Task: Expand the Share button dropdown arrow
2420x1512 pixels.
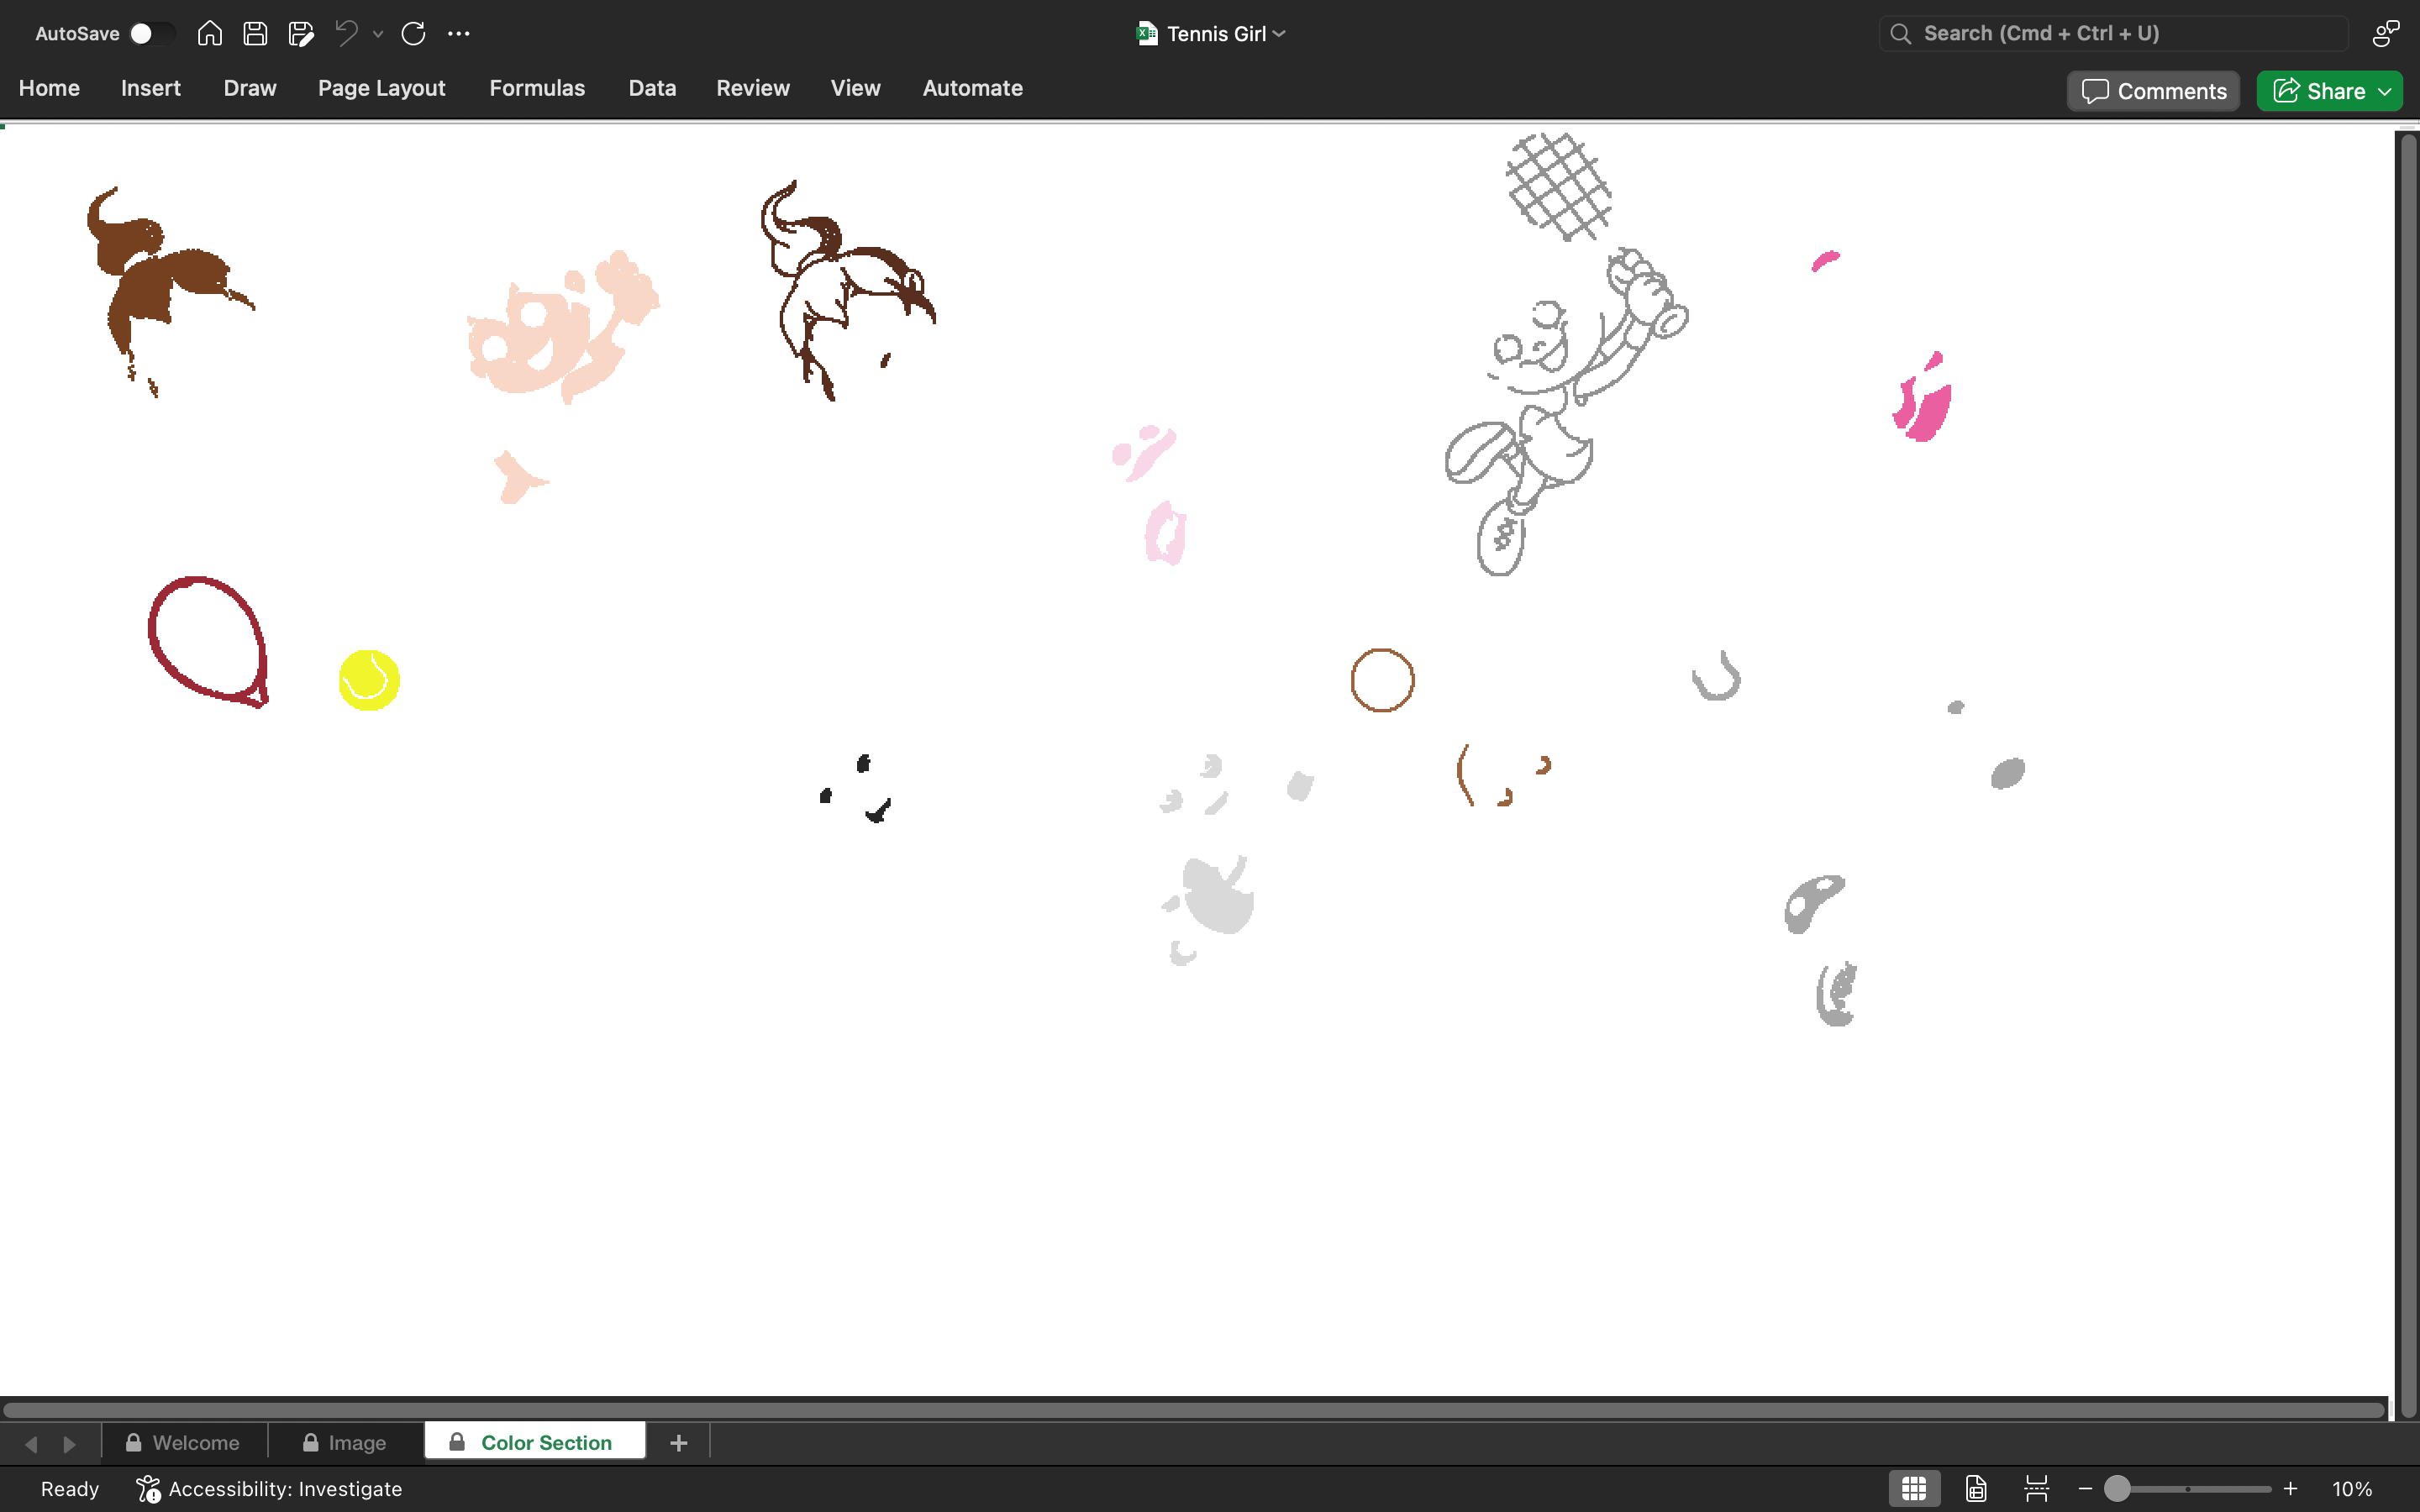Action: pyautogui.click(x=2385, y=91)
